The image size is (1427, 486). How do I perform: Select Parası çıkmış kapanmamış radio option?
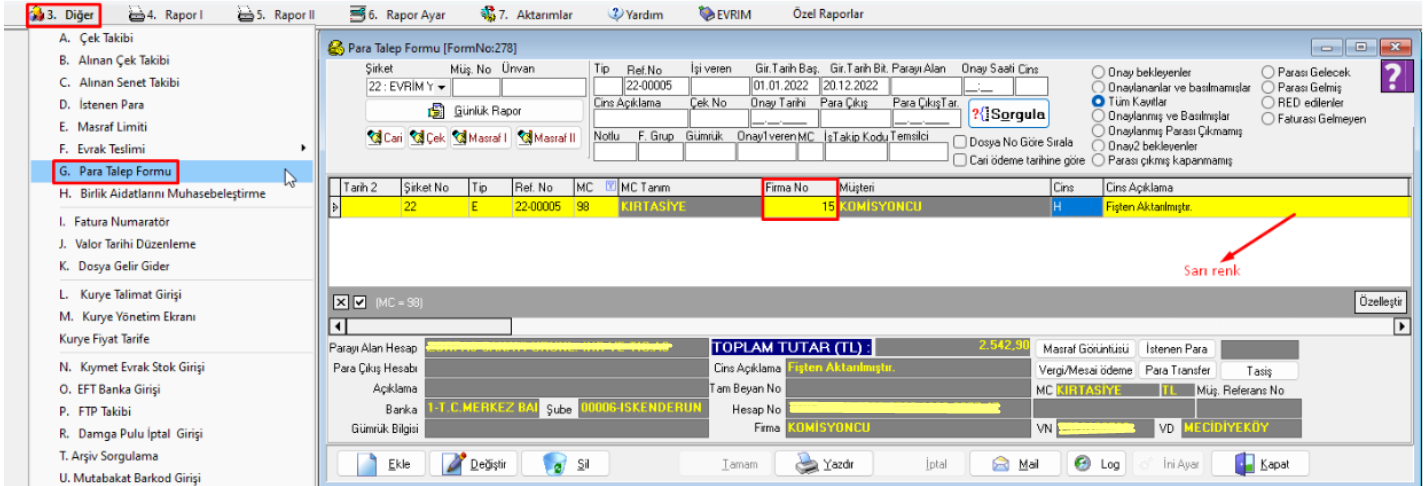[1098, 160]
